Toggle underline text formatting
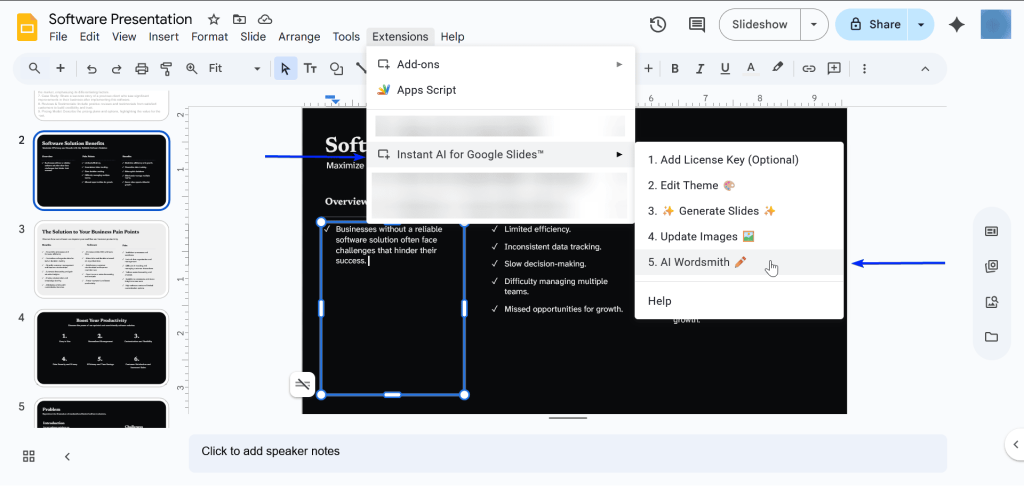Image resolution: width=1024 pixels, height=486 pixels. click(x=725, y=69)
